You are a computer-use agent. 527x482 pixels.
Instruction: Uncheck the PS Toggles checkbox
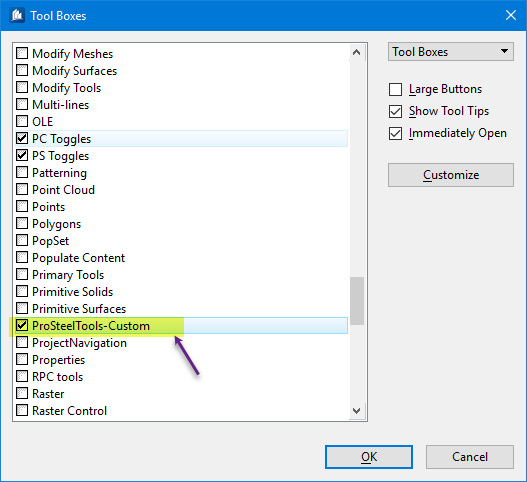[22, 155]
